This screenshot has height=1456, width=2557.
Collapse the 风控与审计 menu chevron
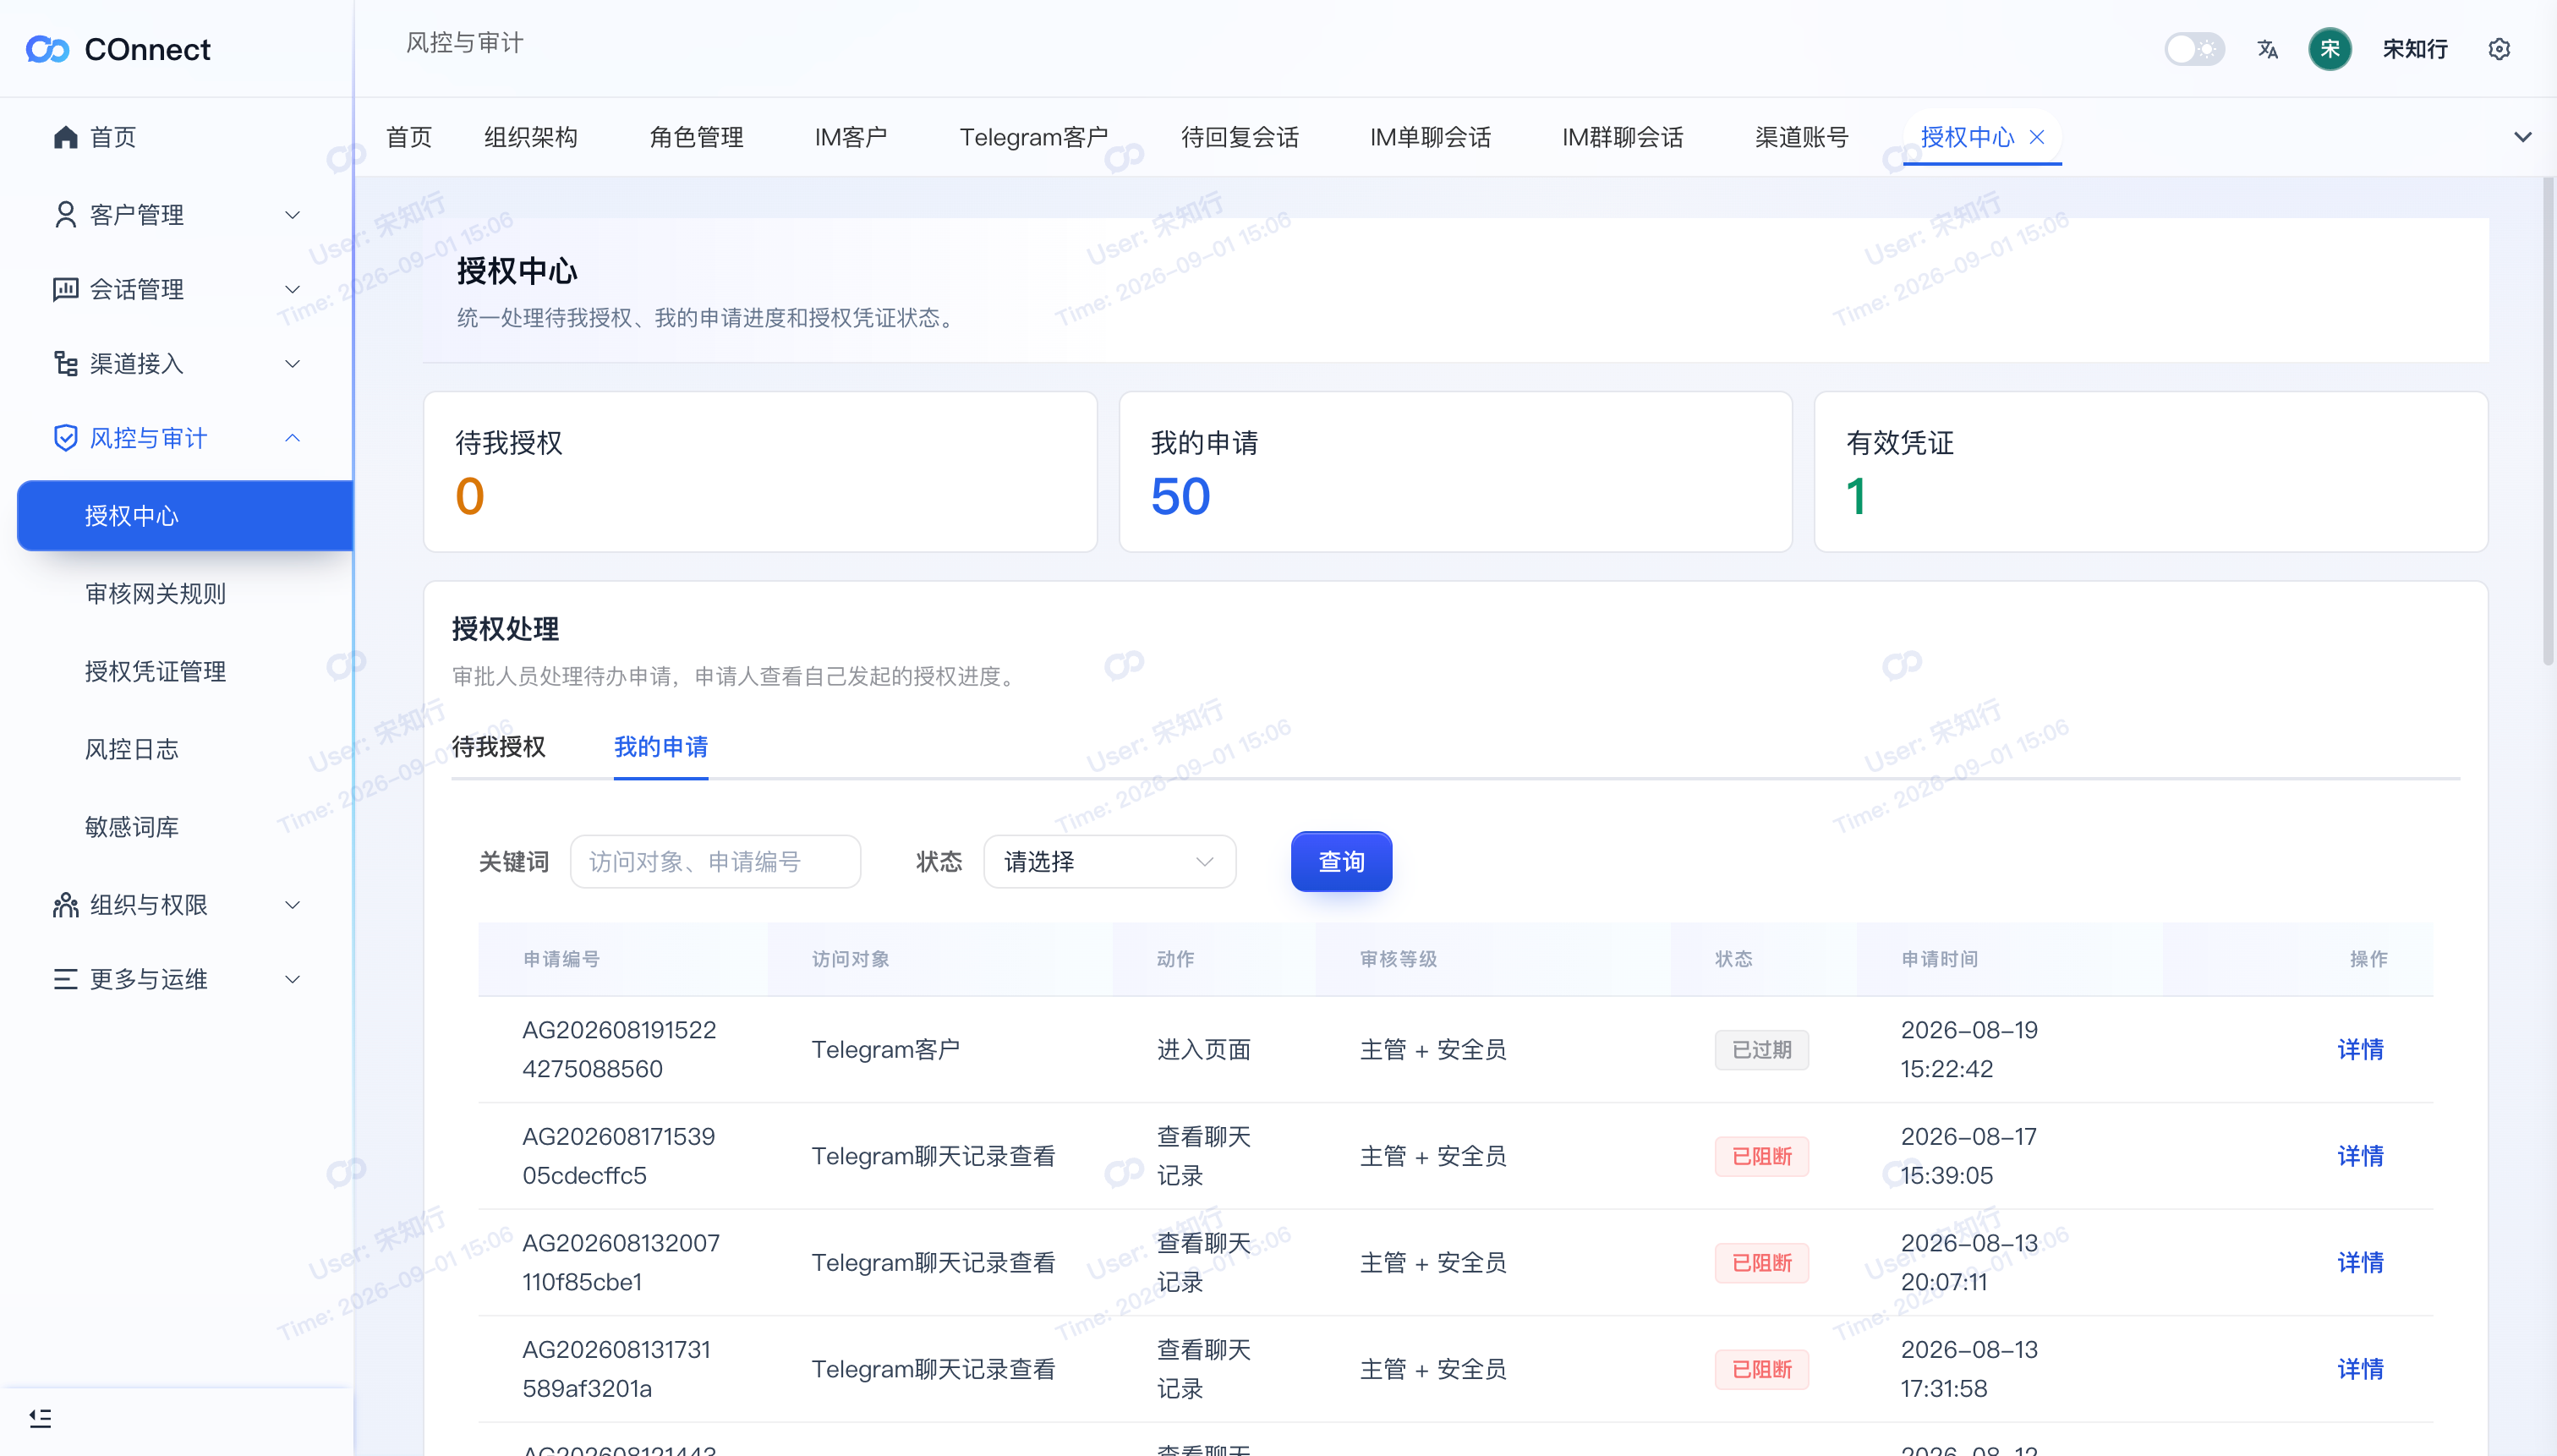(x=292, y=438)
